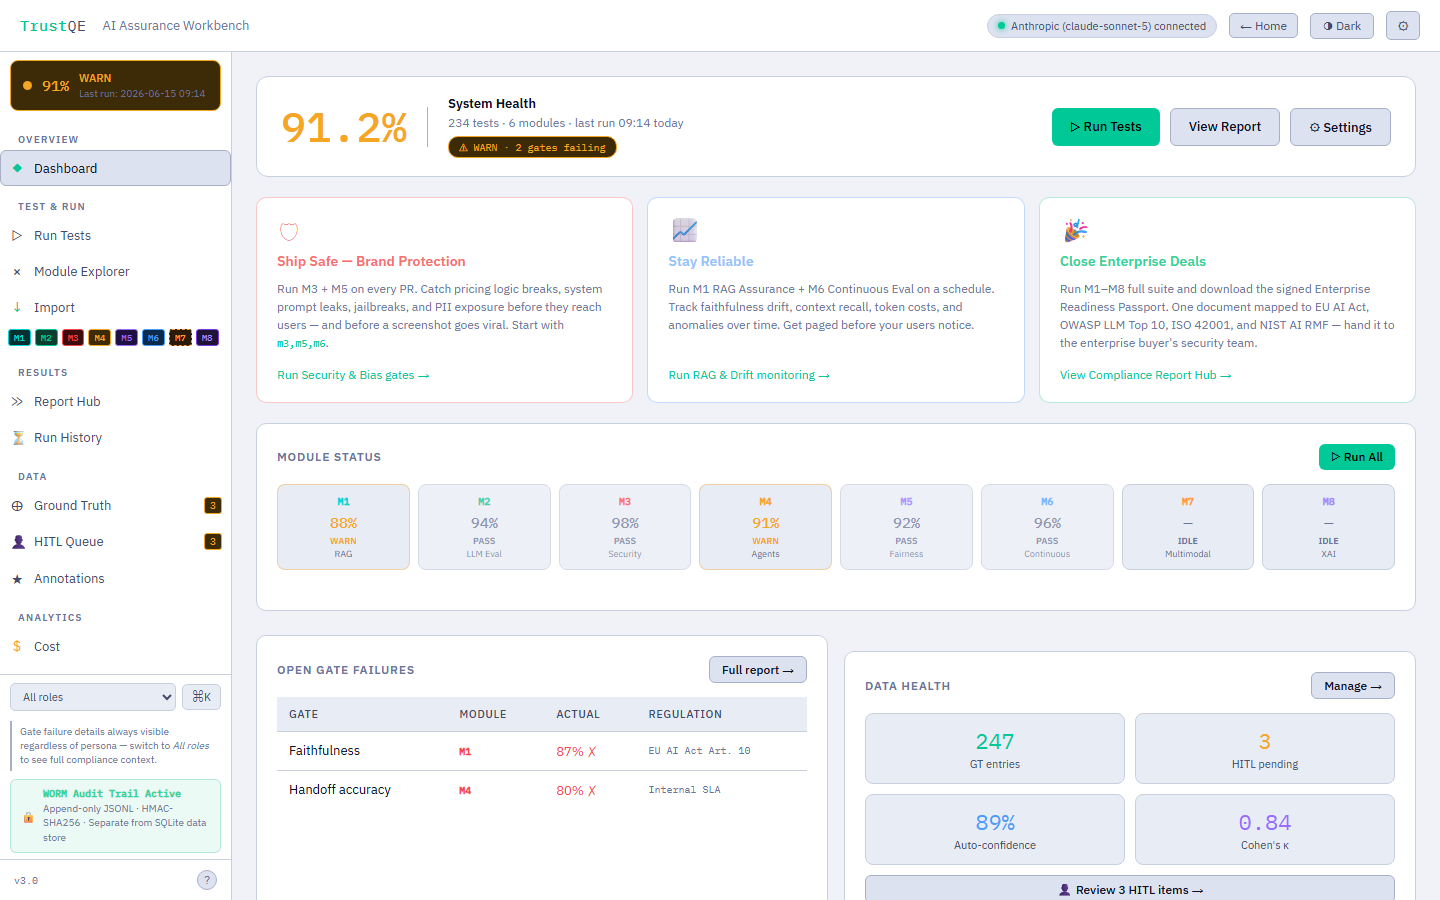Open command palette with ⌘K button

pyautogui.click(x=201, y=697)
